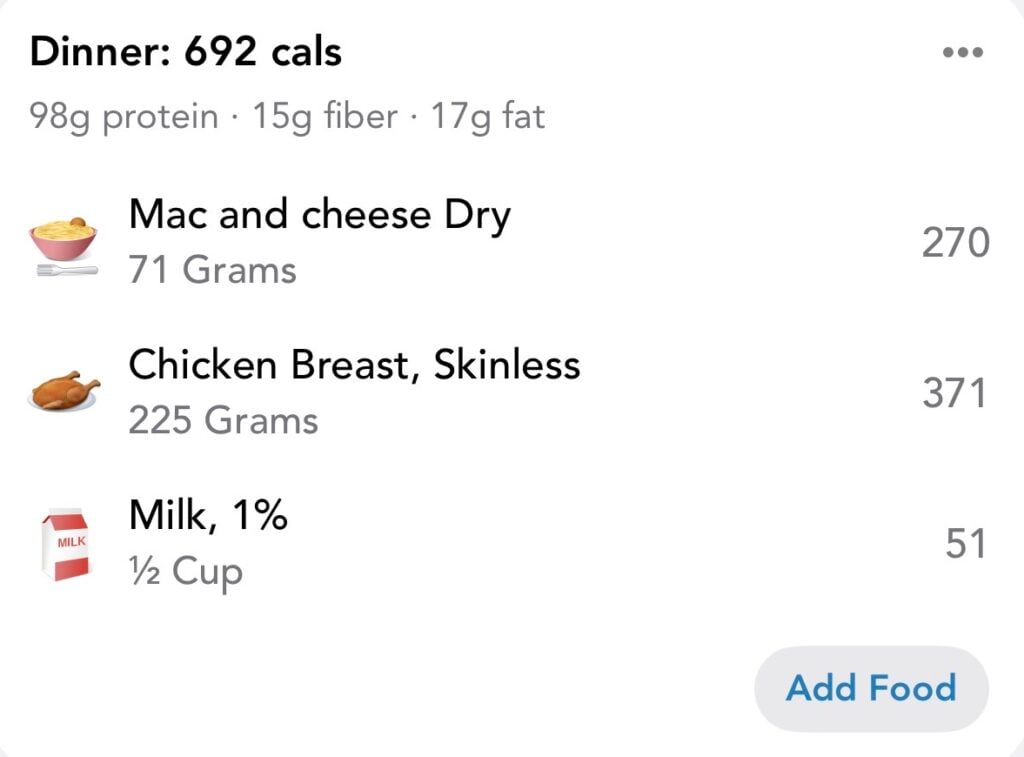1024x757 pixels.
Task: Click the mac and cheese bowl icon
Action: [62, 238]
